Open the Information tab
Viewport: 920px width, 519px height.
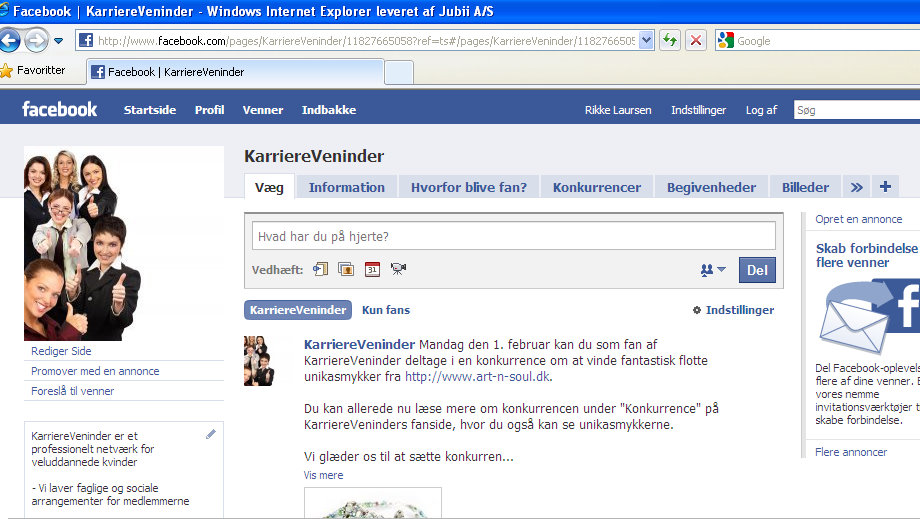coord(346,187)
